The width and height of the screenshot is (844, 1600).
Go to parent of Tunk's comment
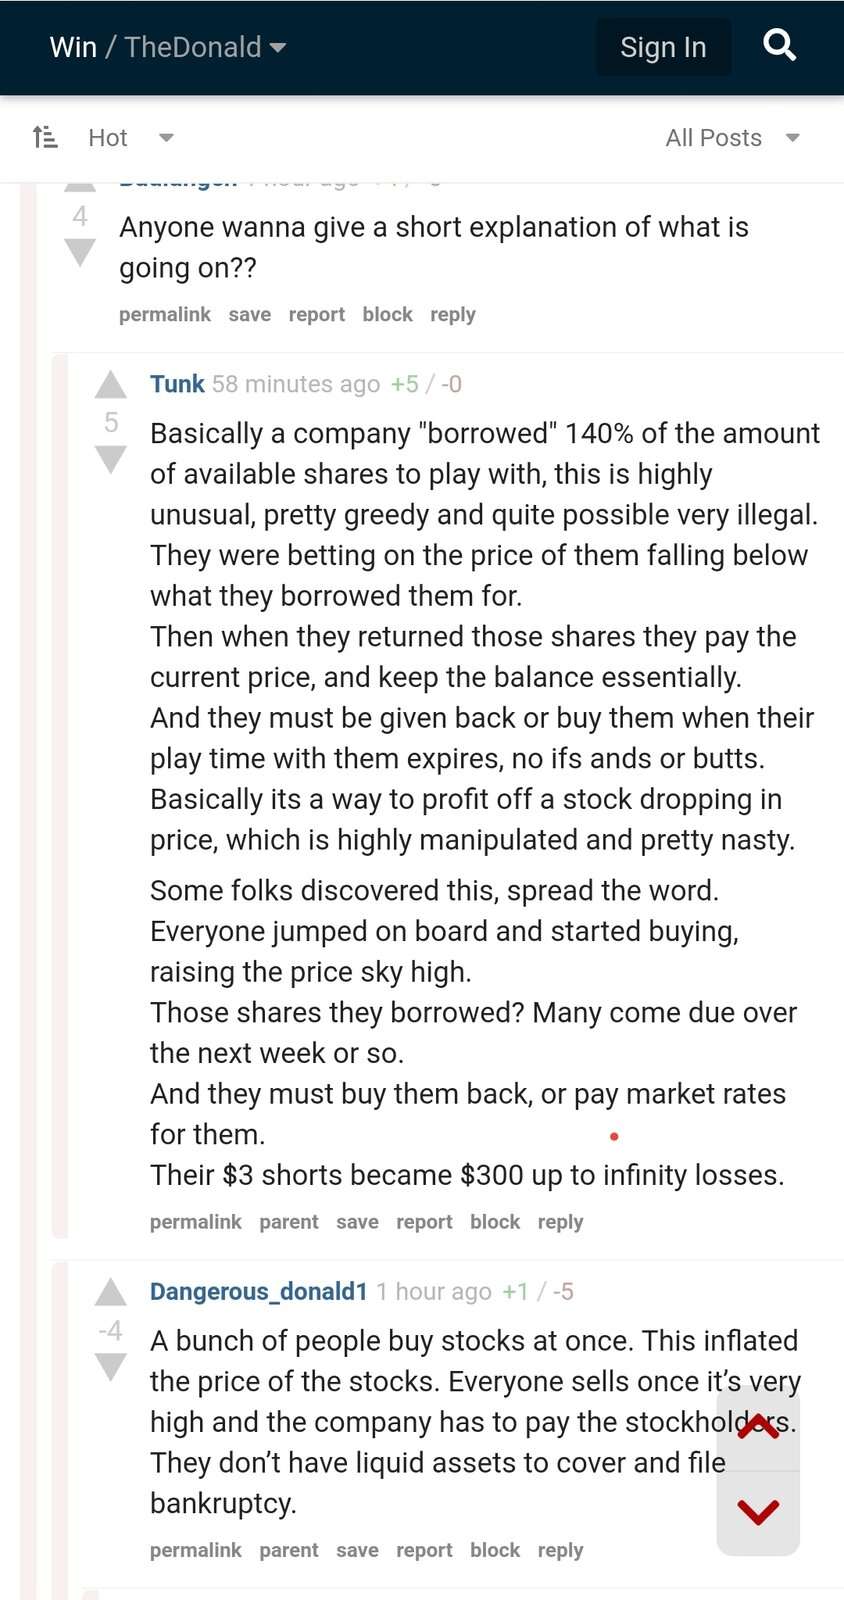(x=289, y=1222)
